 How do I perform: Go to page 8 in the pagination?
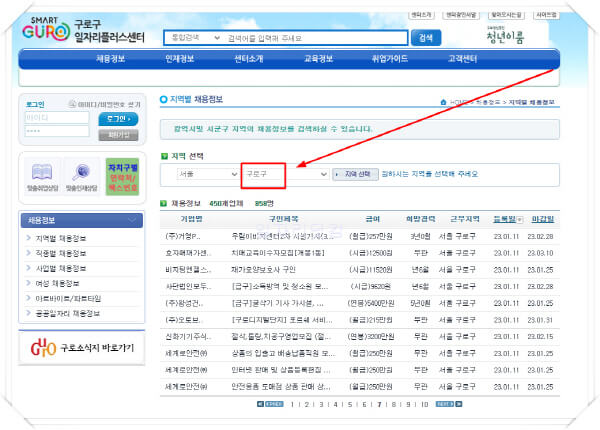[x=393, y=404]
